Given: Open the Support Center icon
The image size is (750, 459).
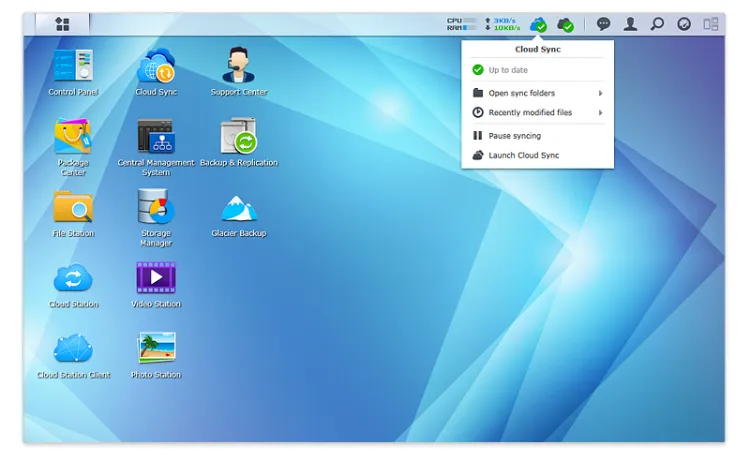Looking at the screenshot, I should (239, 67).
